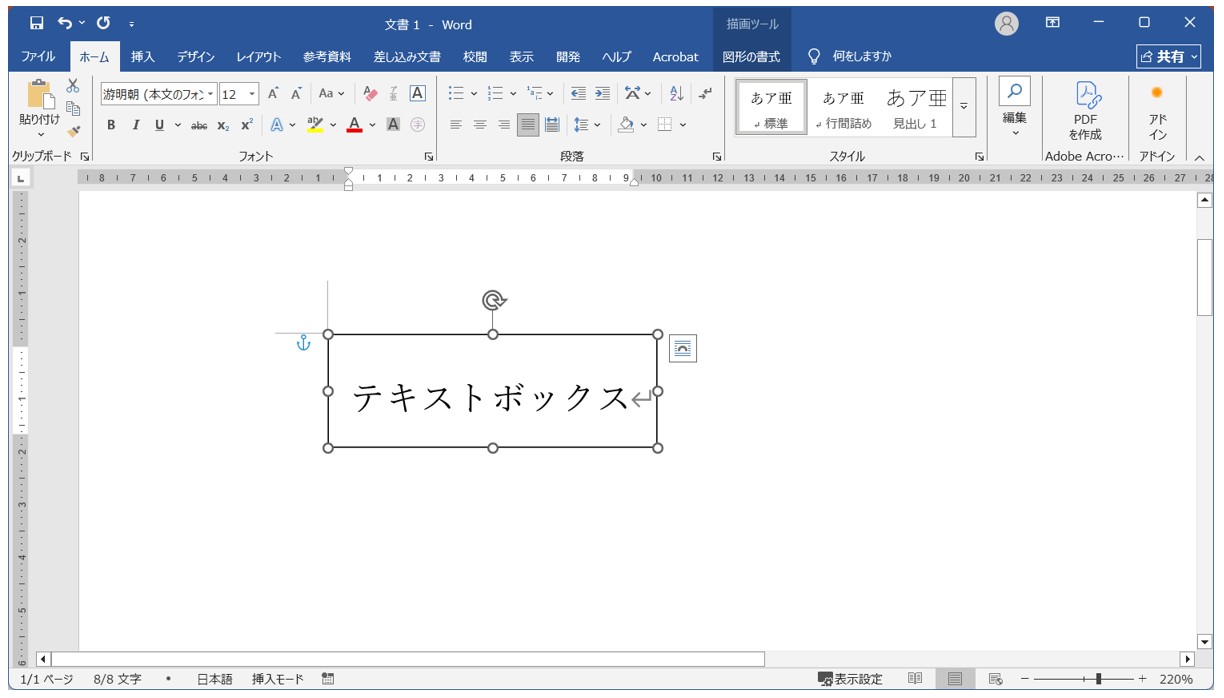Image resolution: width=1224 pixels, height=698 pixels.
Task: Undo the last action
Action: 65,23
